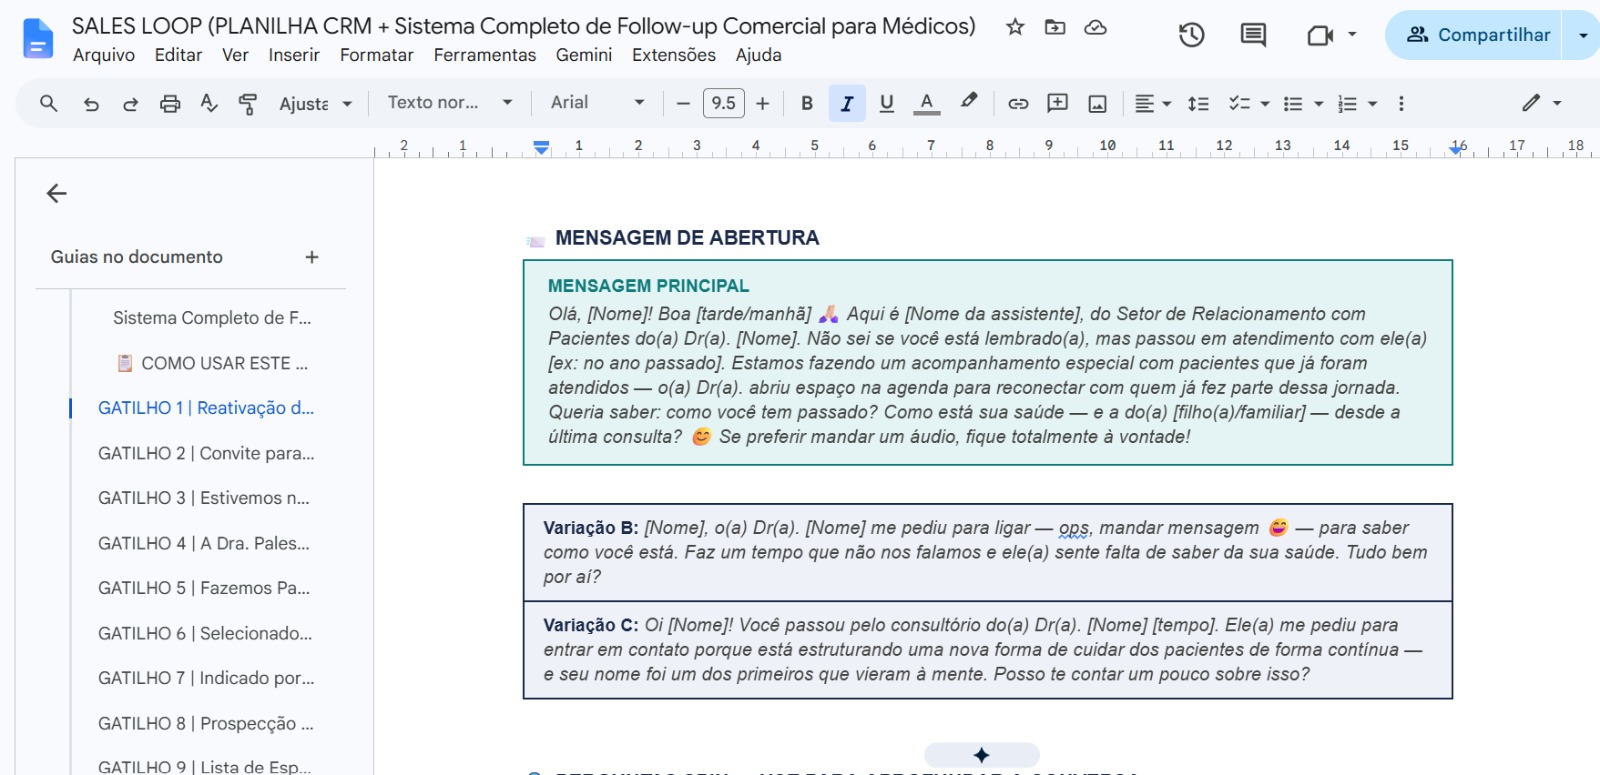
Task: Open the comments history icon
Action: coord(1253,35)
